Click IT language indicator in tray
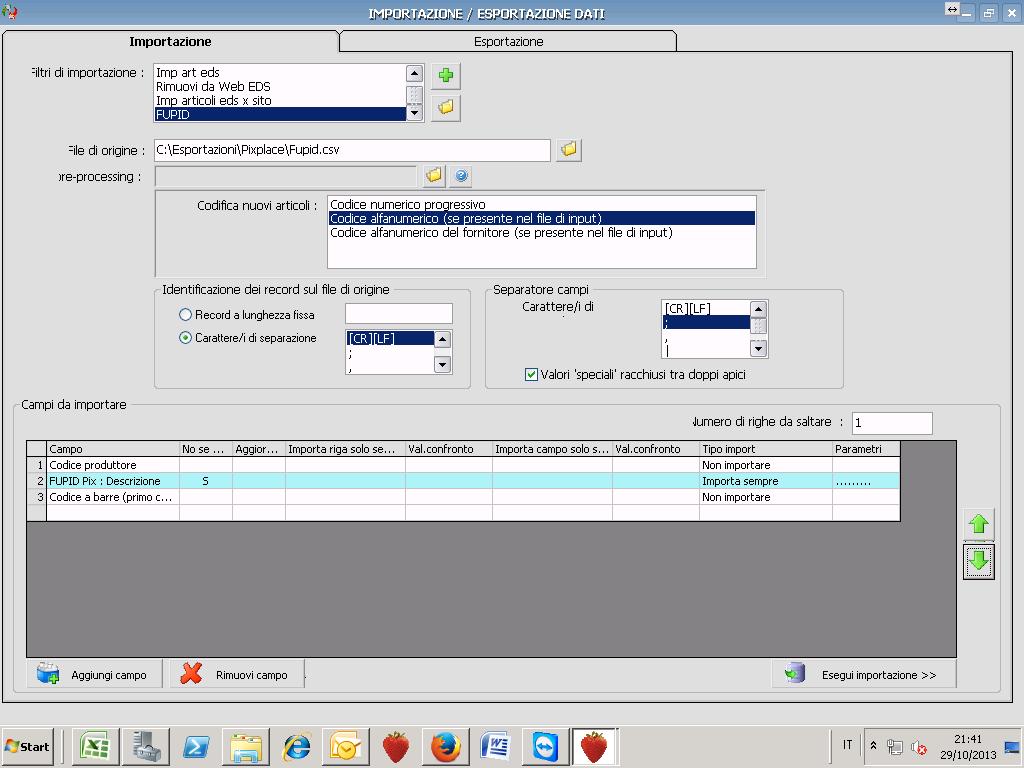The image size is (1024, 768). (x=847, y=745)
